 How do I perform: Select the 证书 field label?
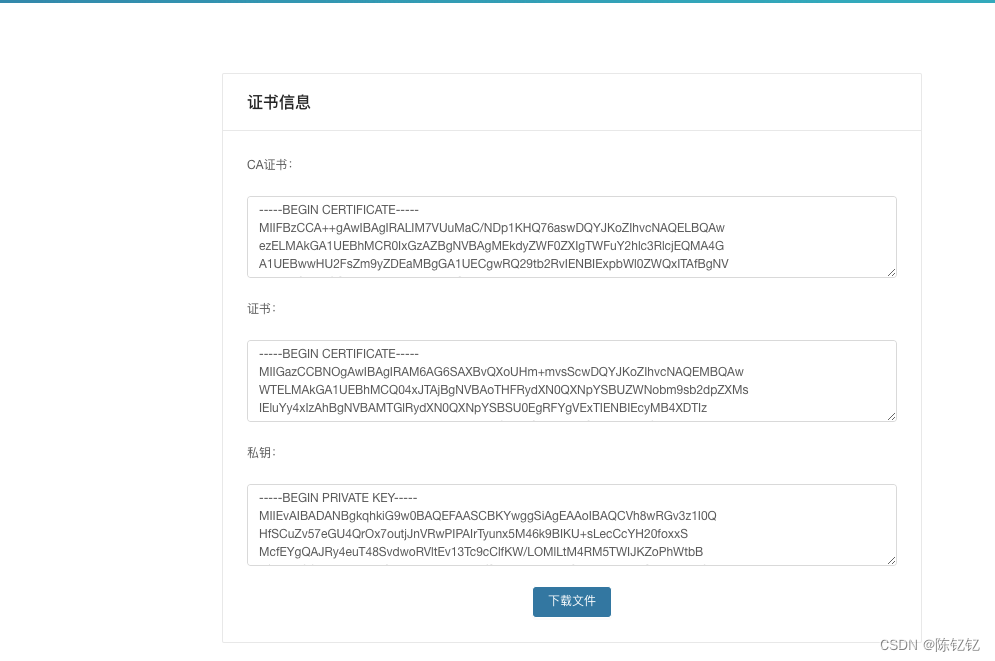258,308
